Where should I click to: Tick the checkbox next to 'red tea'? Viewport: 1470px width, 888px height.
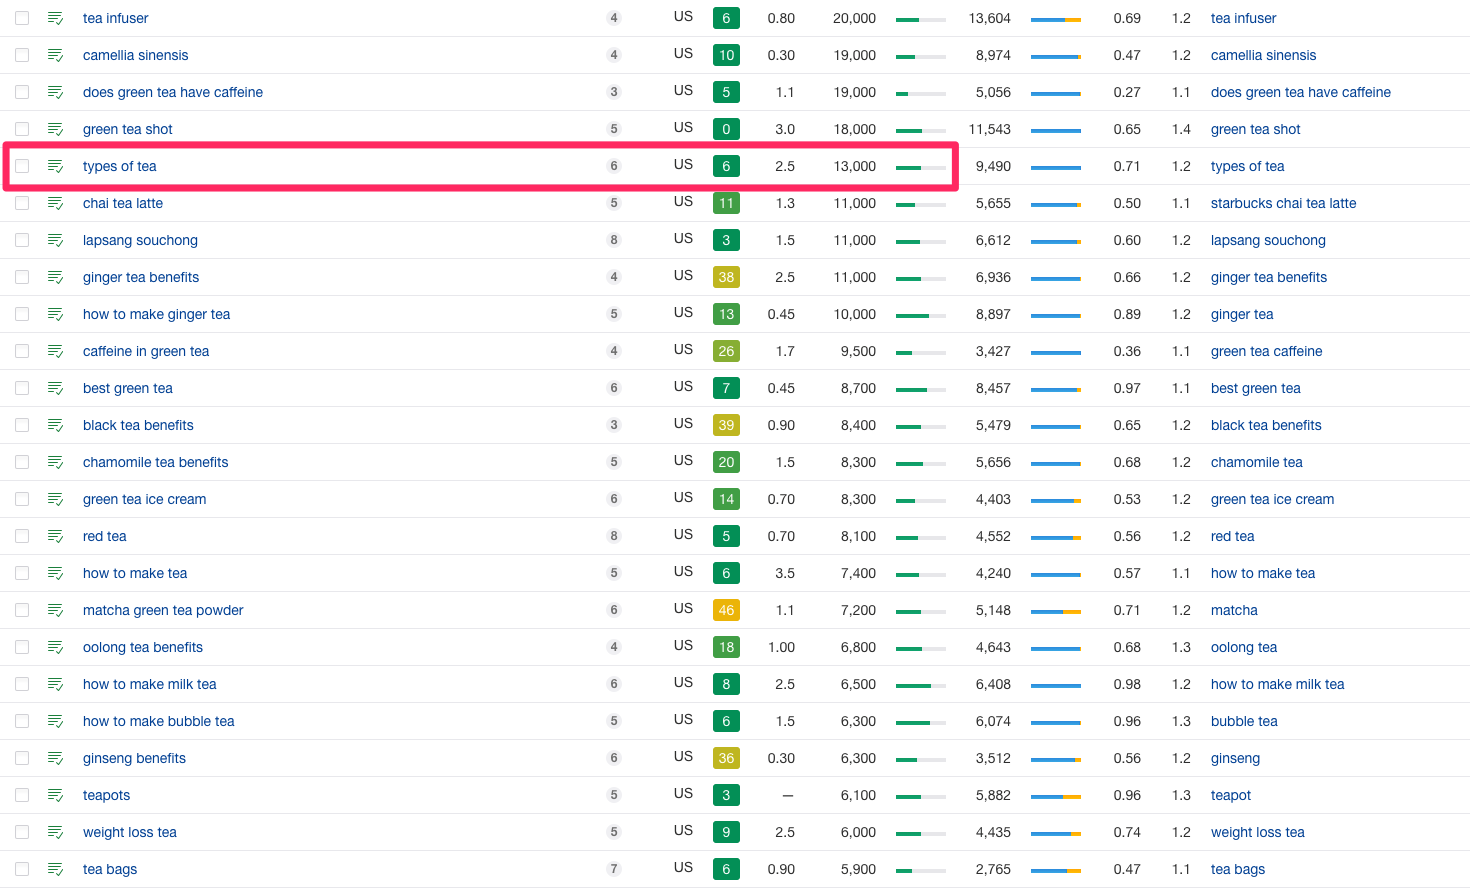click(22, 536)
